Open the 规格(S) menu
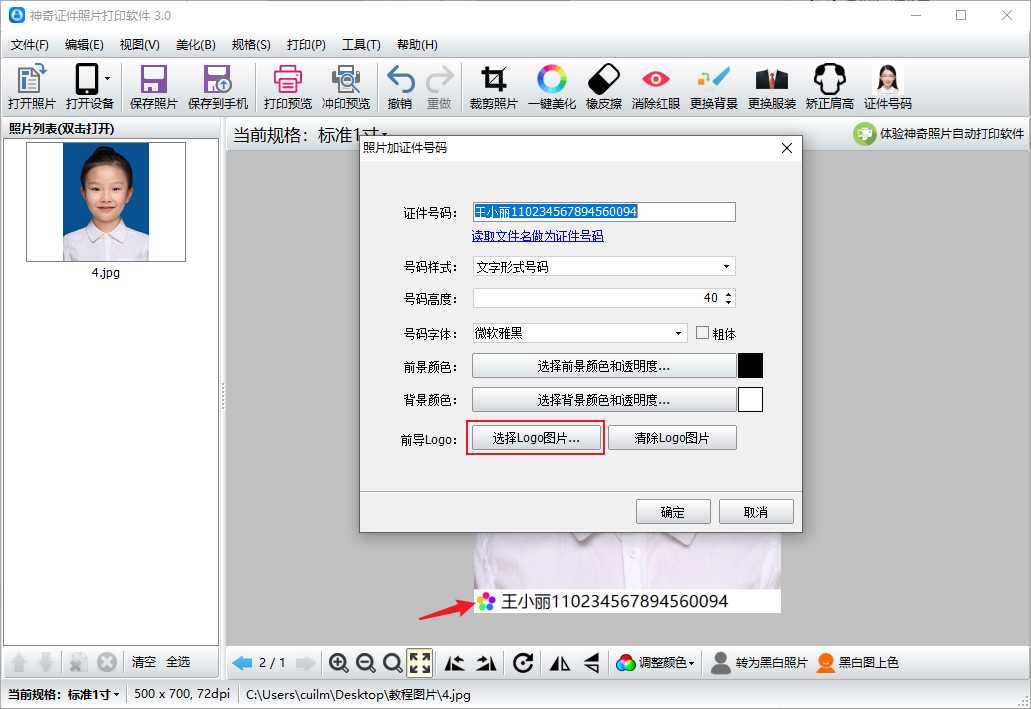The height and width of the screenshot is (709, 1031). tap(251, 45)
